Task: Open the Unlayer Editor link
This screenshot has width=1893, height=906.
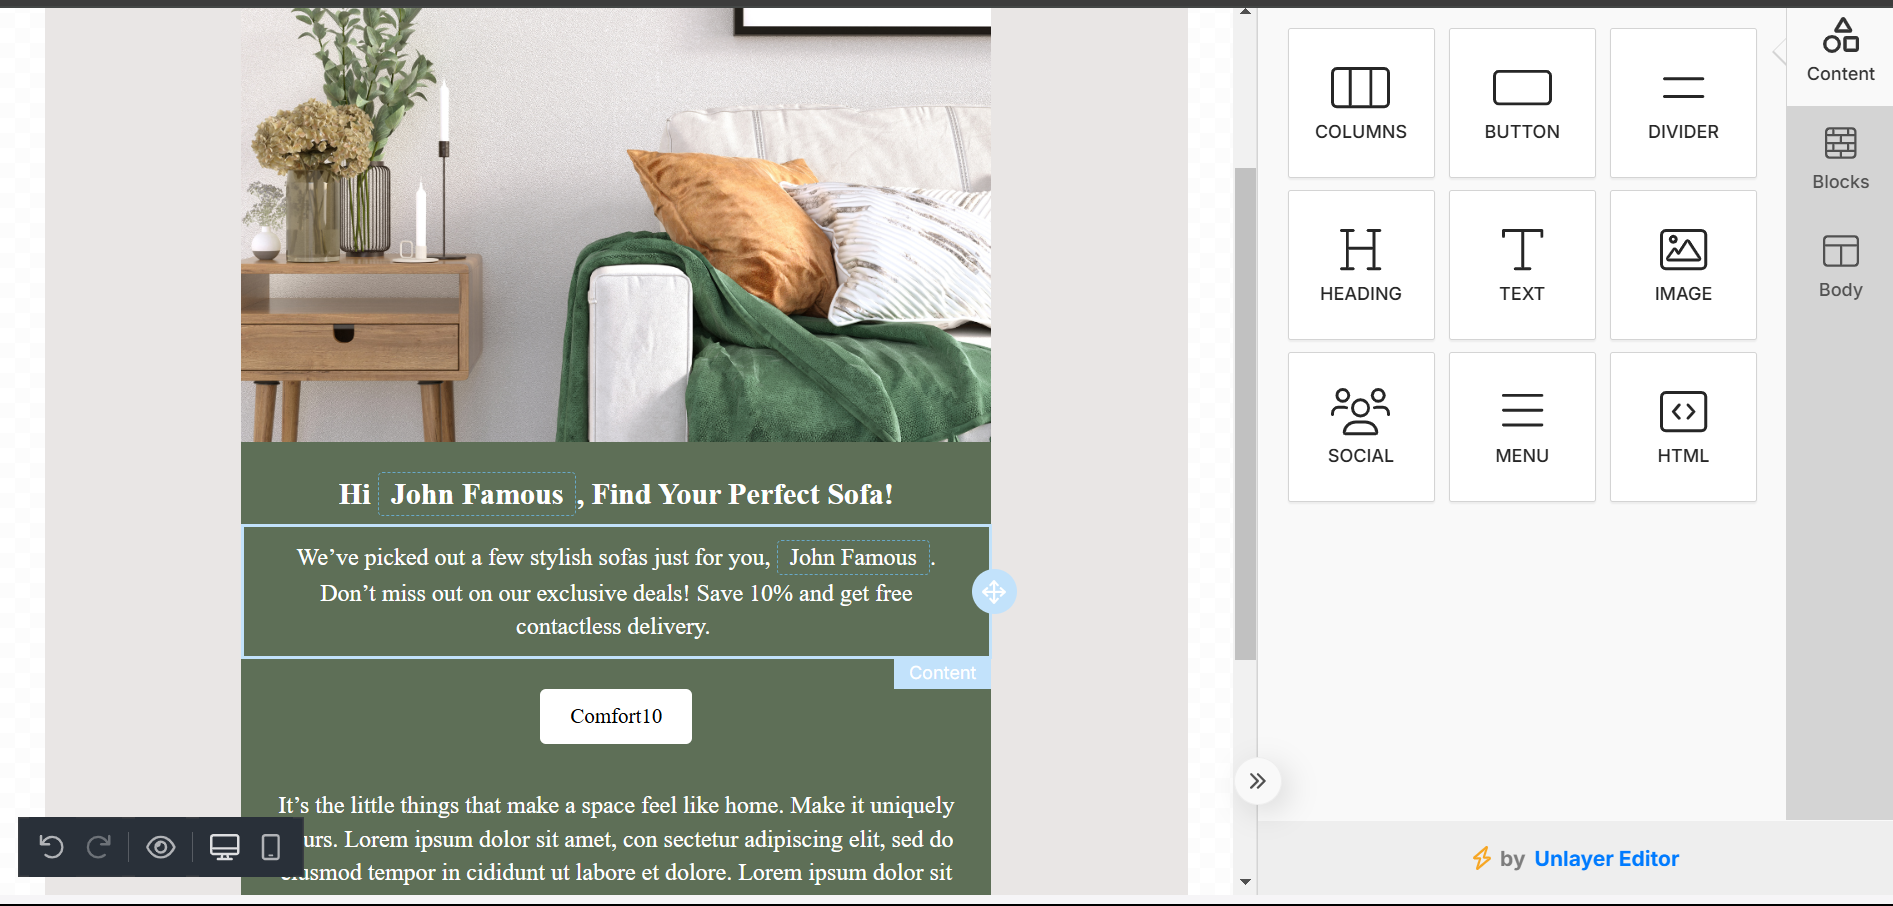Action: click(x=1606, y=858)
